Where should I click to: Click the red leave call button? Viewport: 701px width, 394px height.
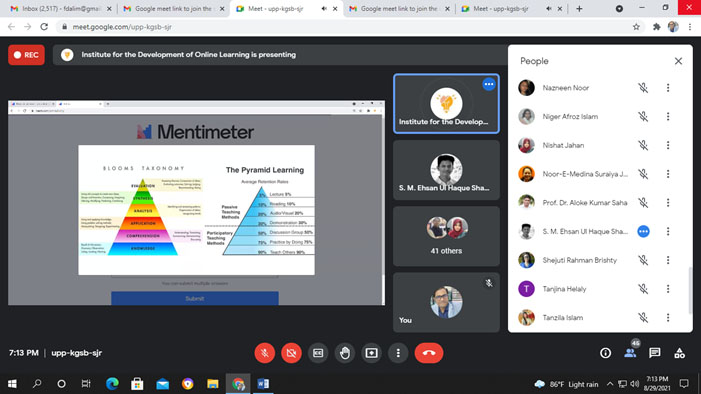[x=429, y=353]
